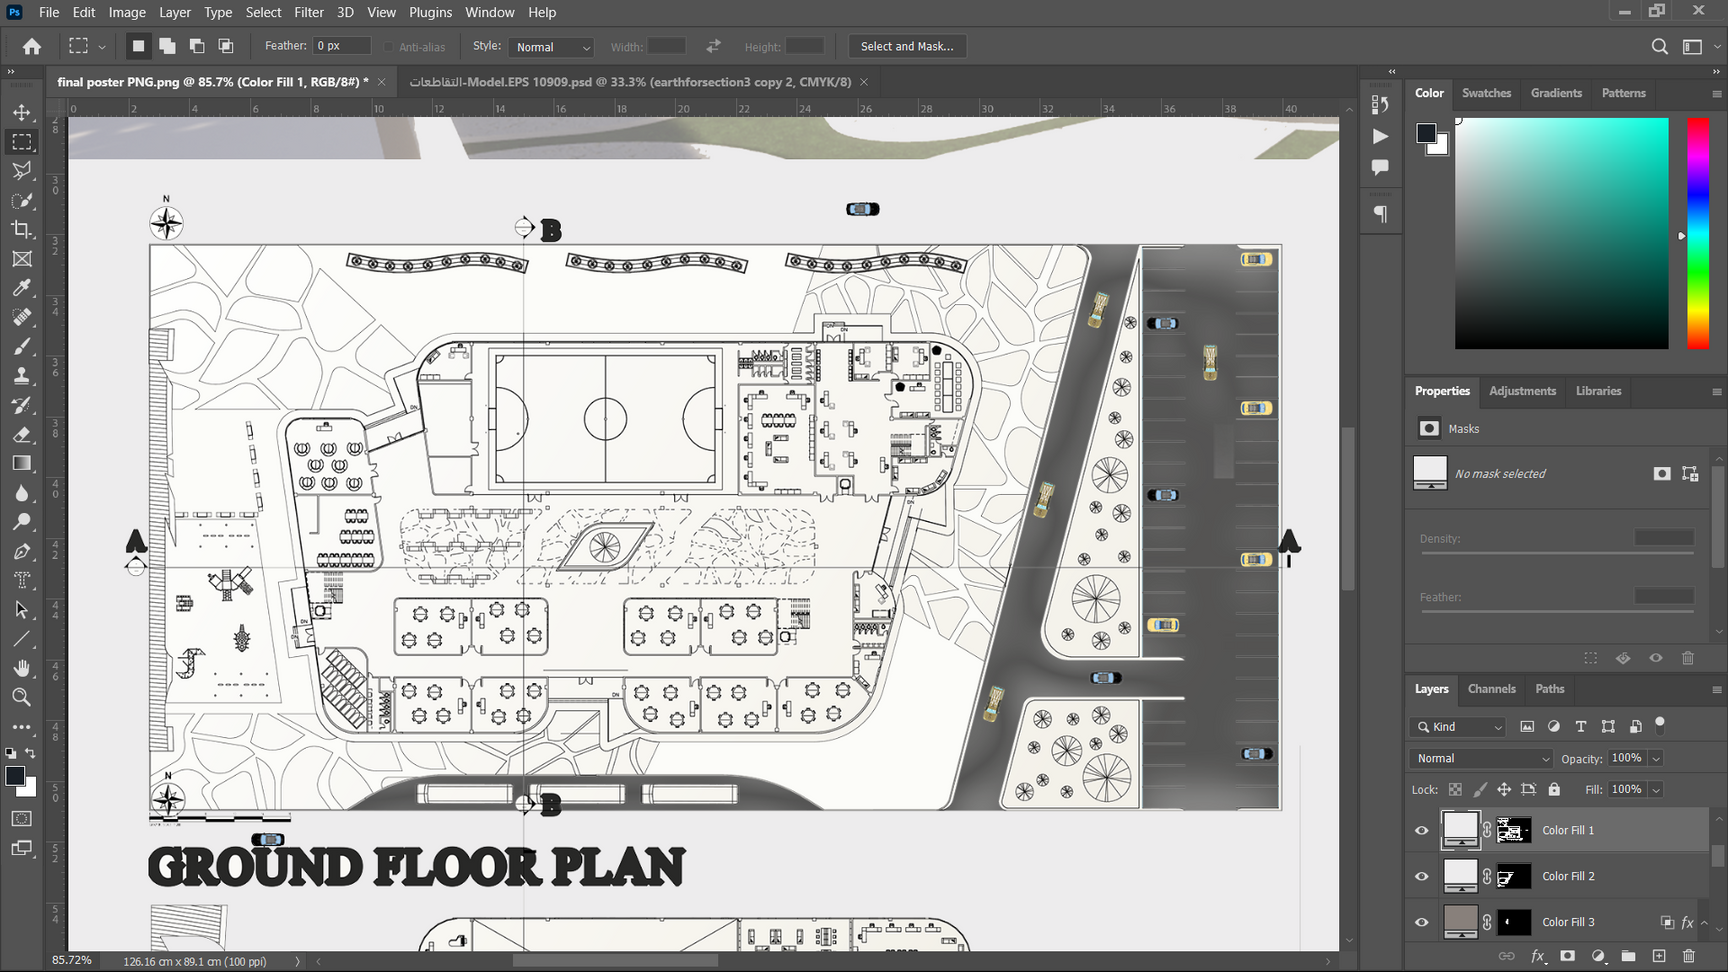Switch to the Swatches tab
The width and height of the screenshot is (1728, 972).
(x=1486, y=93)
